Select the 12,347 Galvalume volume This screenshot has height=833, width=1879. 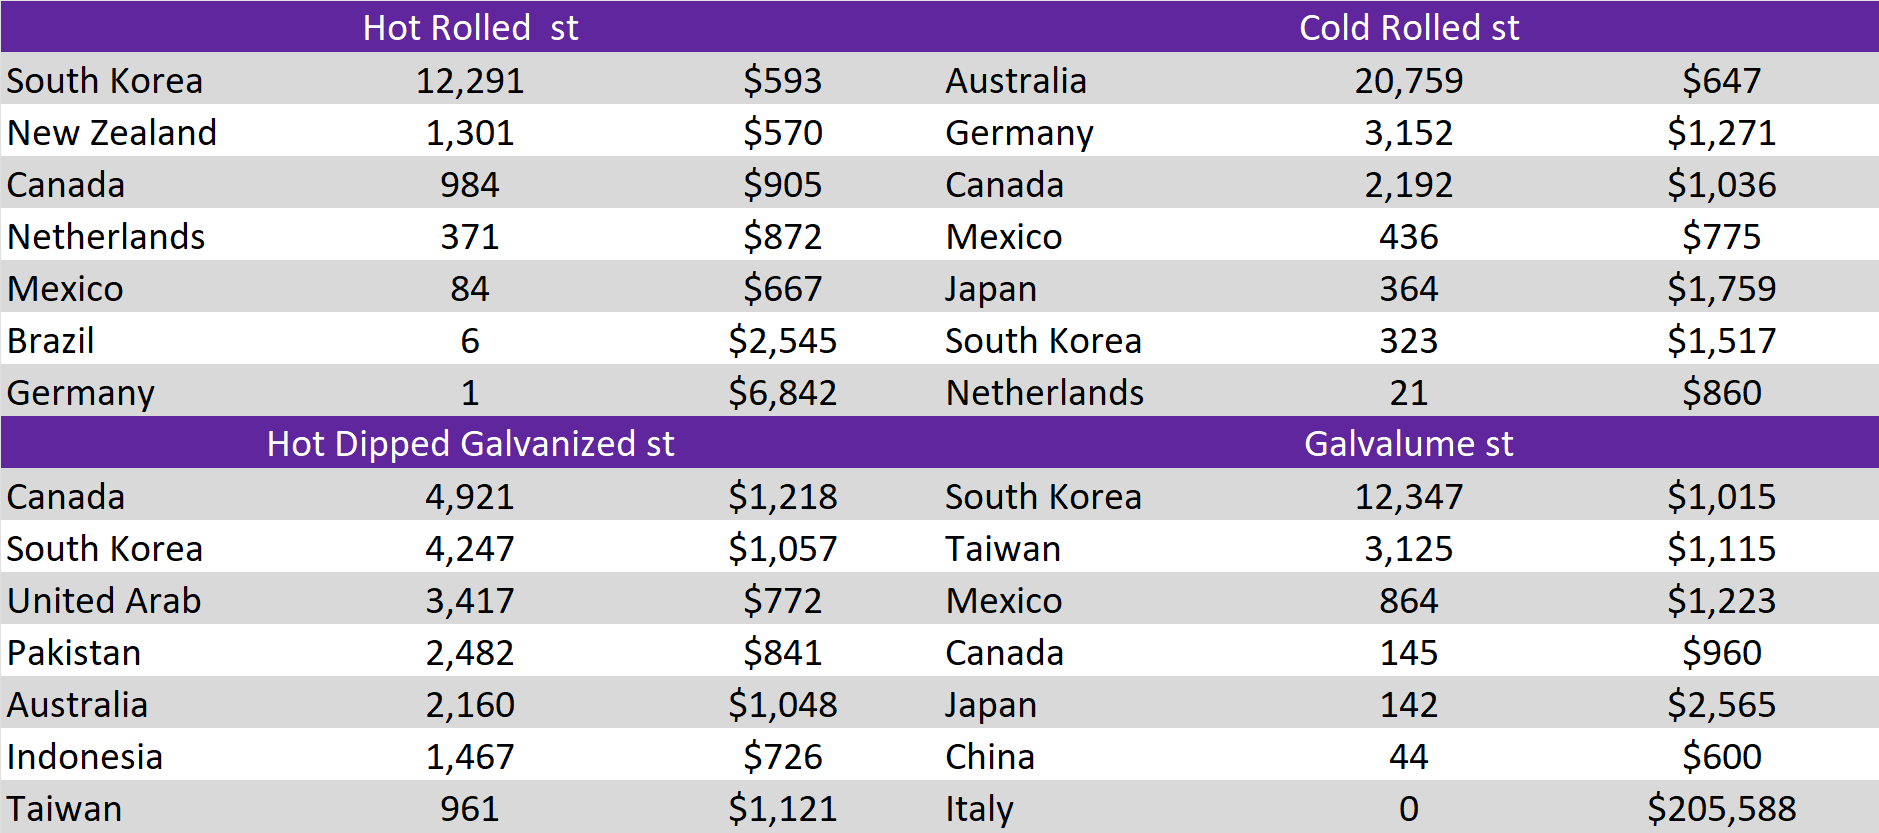[x=1408, y=496]
